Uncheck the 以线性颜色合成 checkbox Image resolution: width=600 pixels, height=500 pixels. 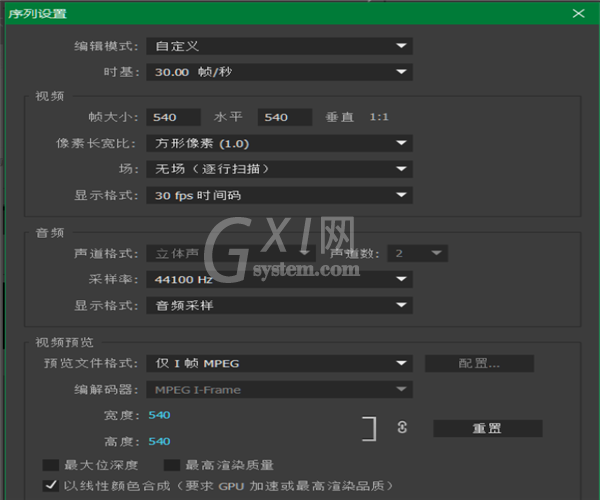pos(51,486)
